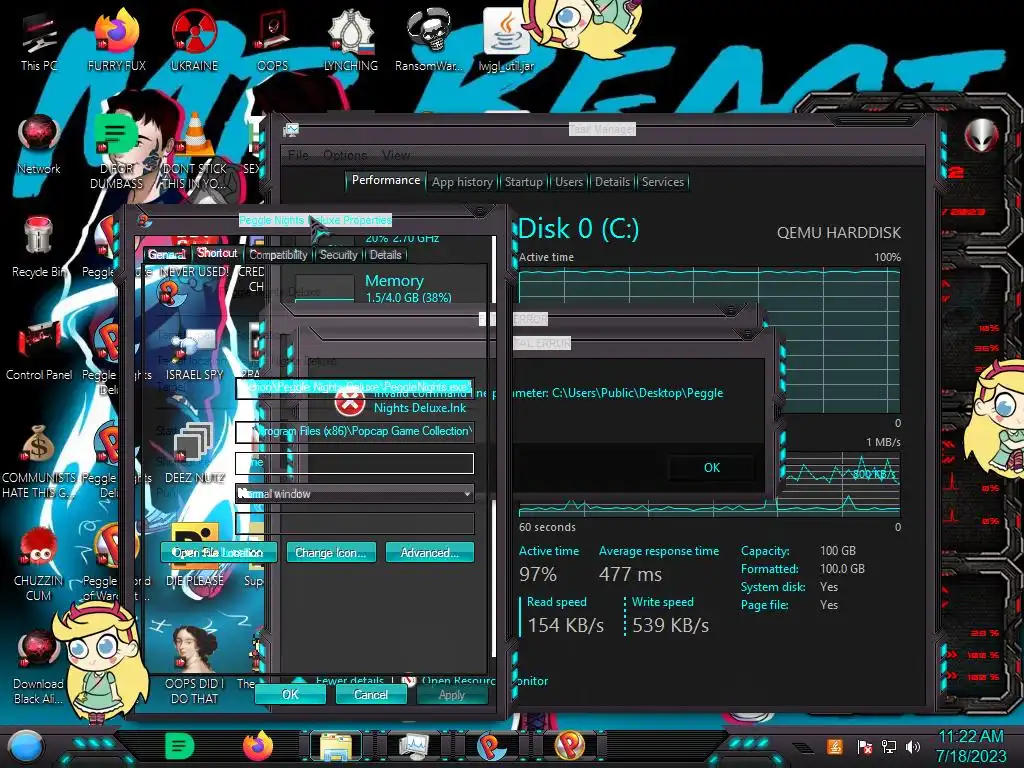Open the taskbar clock showing 11:22 AM

tap(970, 746)
